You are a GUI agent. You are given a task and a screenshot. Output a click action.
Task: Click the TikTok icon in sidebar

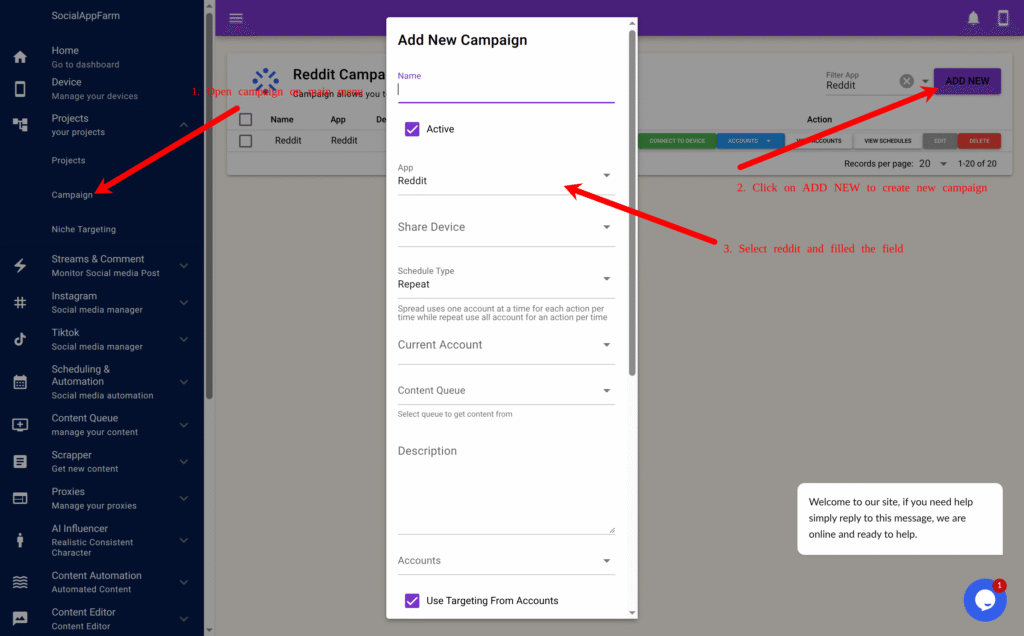tap(20, 339)
